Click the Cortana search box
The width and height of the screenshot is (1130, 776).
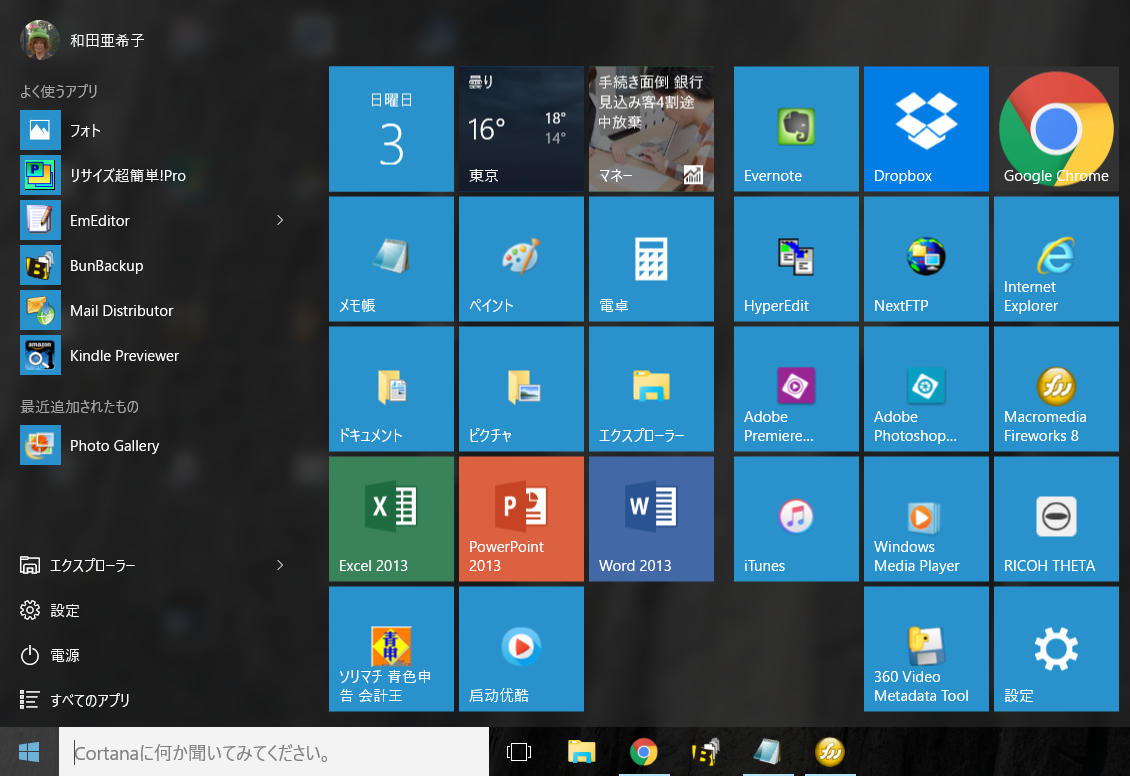[x=275, y=752]
